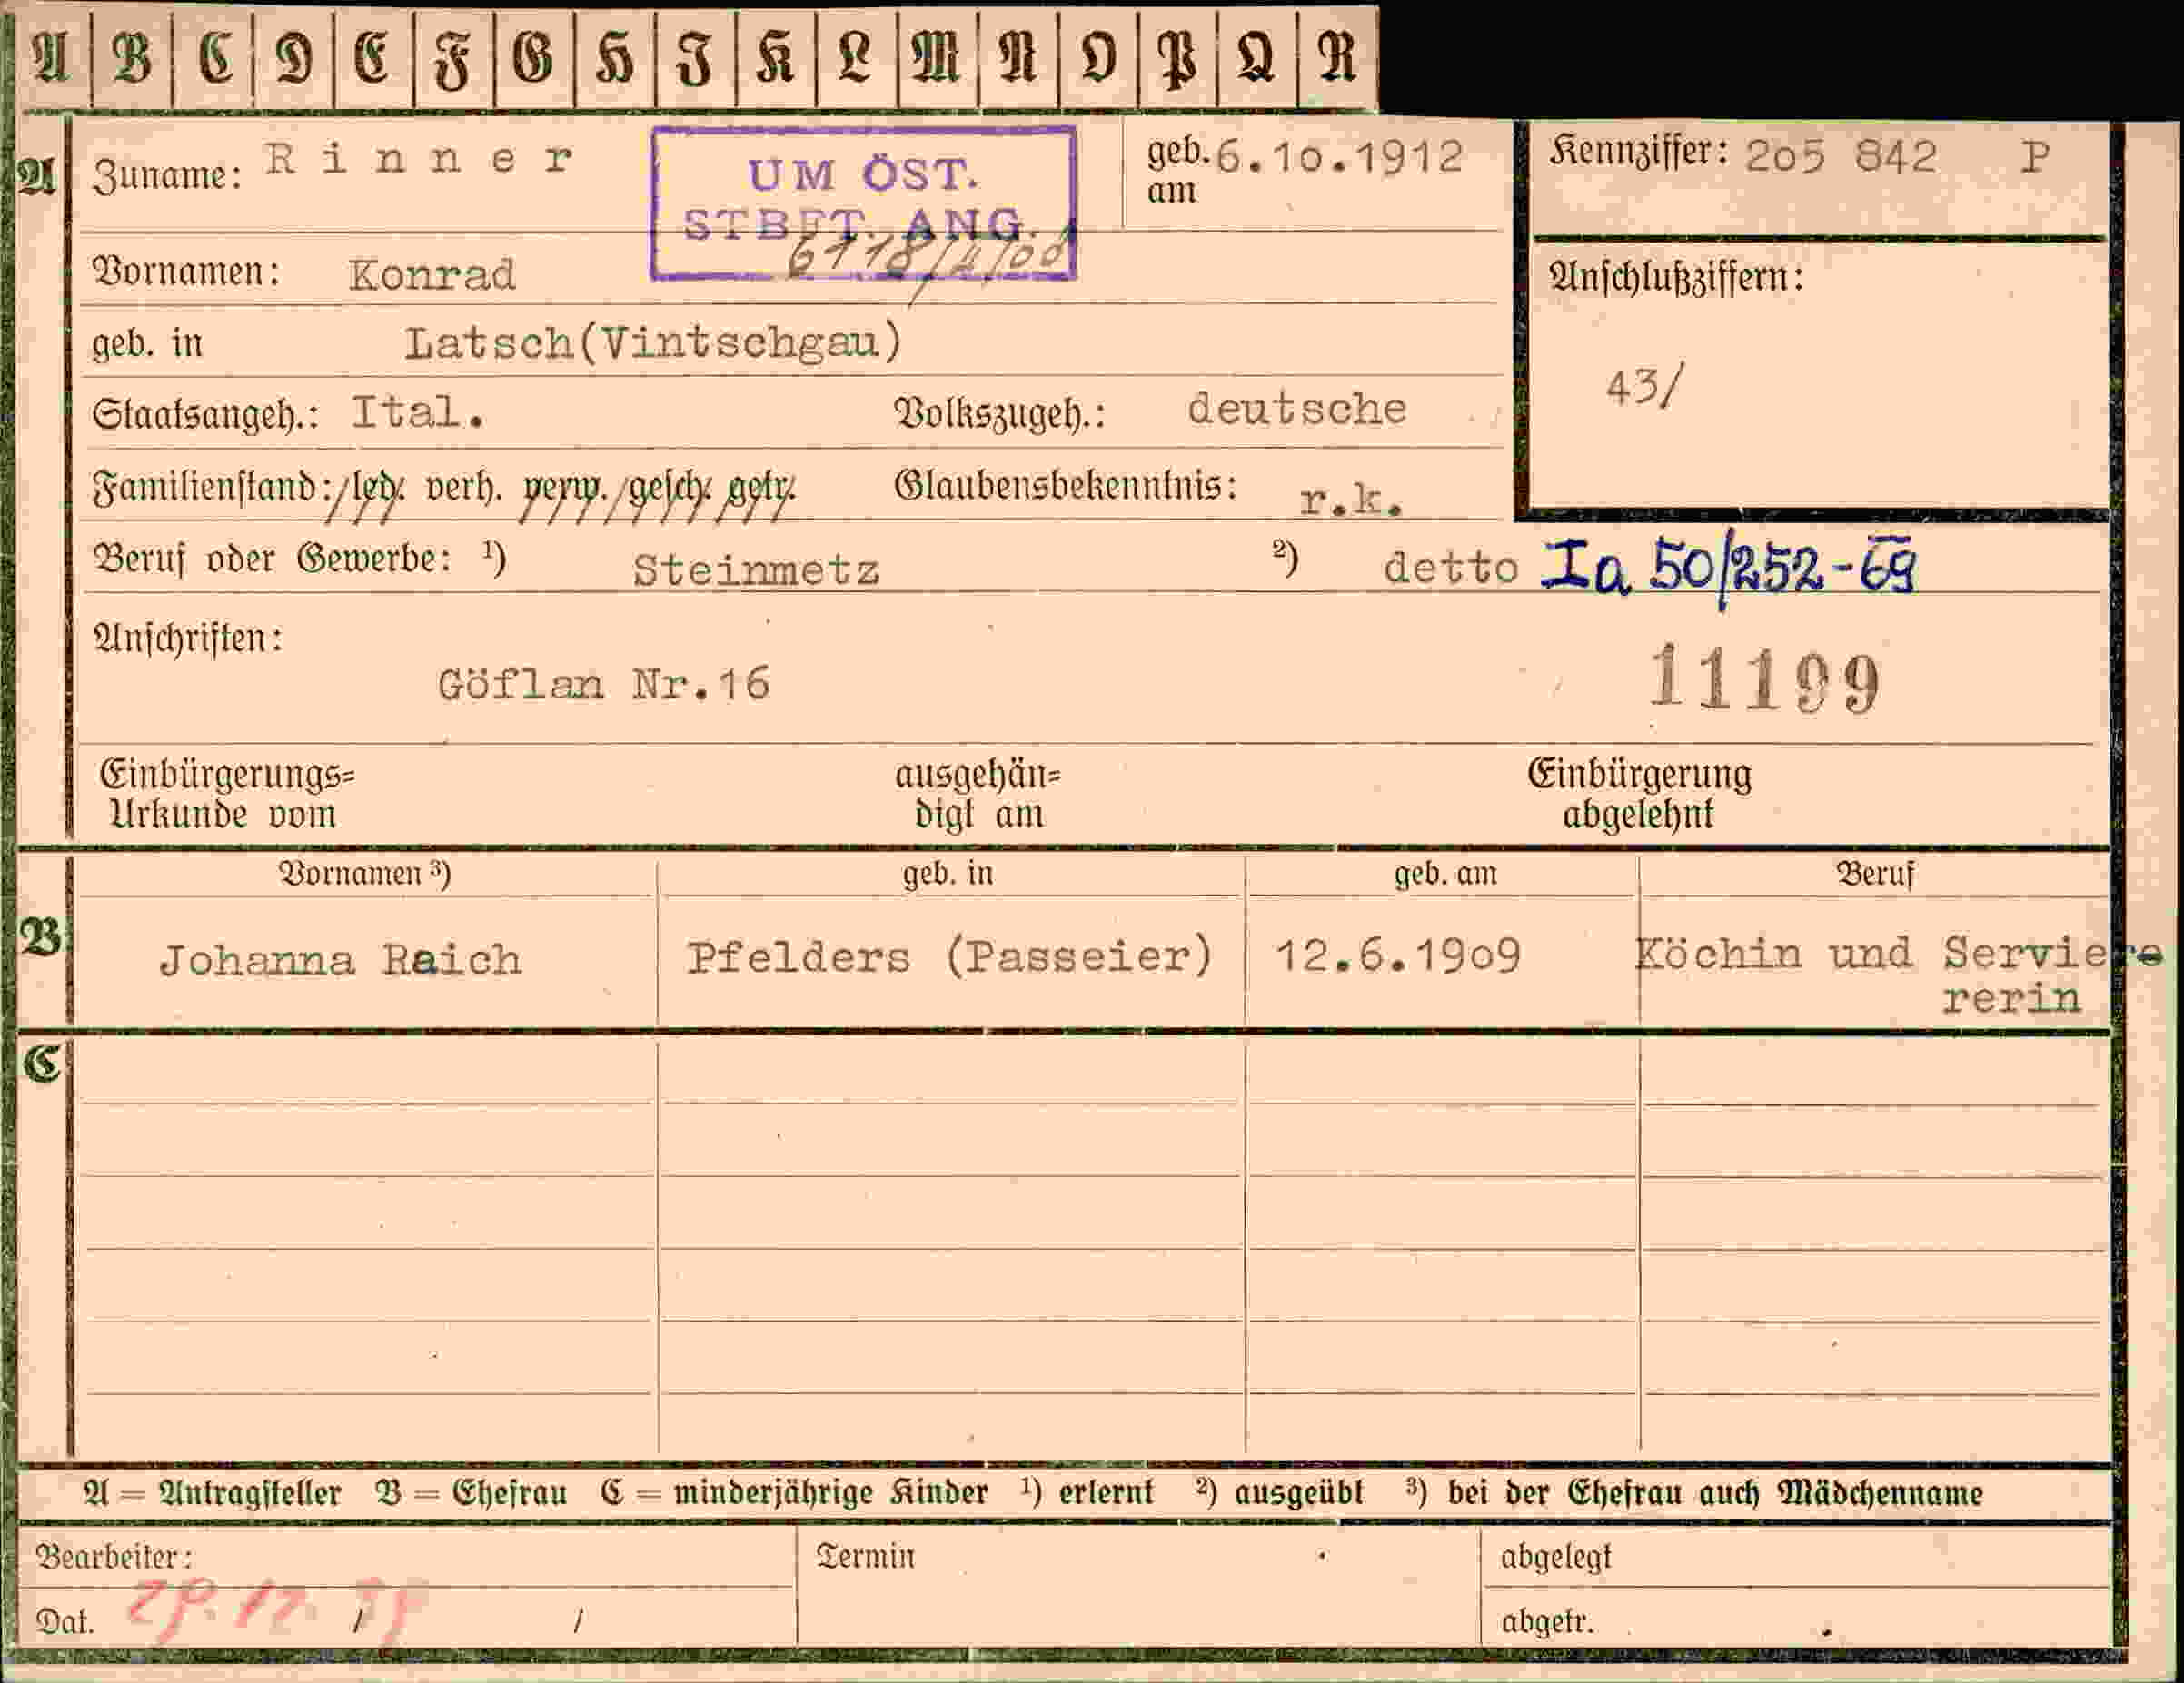Click the typed surname "Rinner"
The height and width of the screenshot is (1683, 2184).
point(419,159)
